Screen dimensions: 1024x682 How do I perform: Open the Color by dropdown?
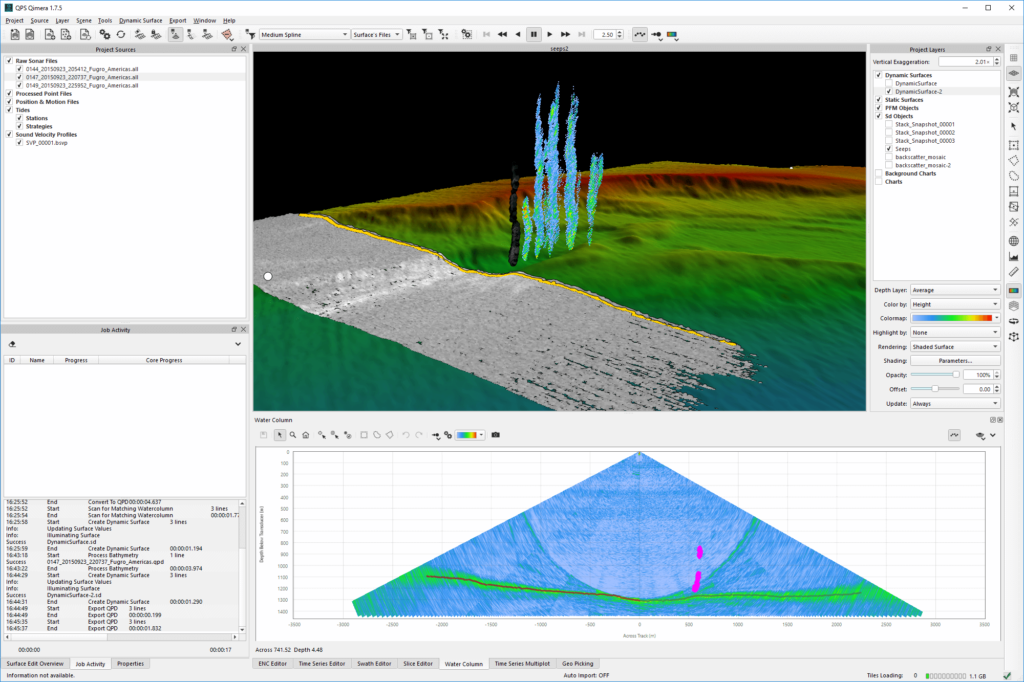954,304
